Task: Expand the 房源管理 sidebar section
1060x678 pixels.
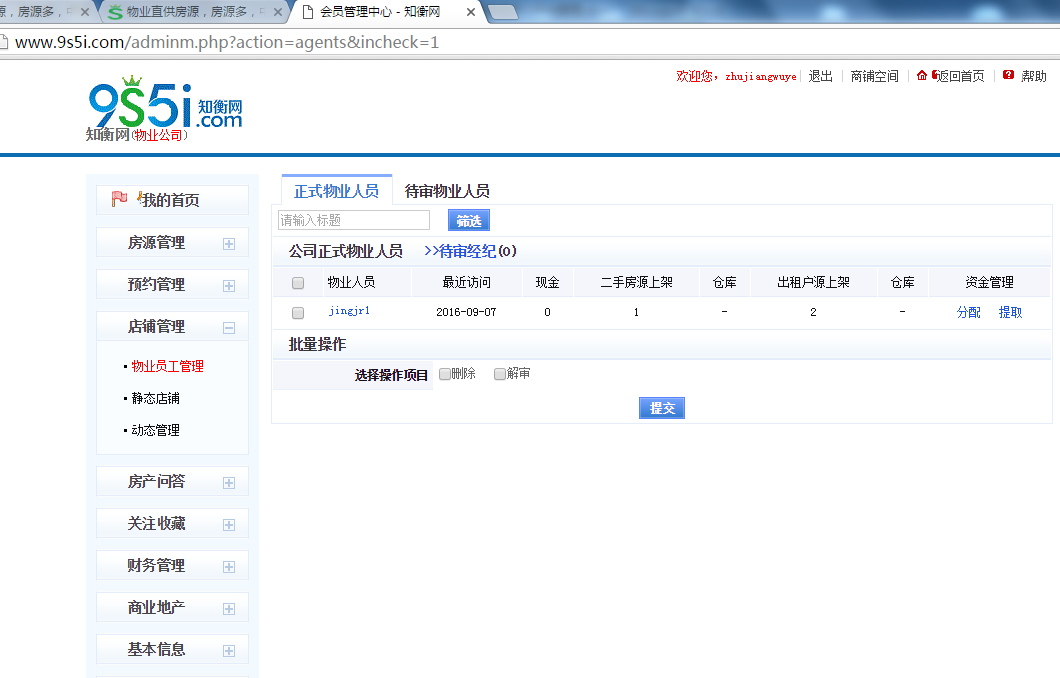Action: (230, 242)
